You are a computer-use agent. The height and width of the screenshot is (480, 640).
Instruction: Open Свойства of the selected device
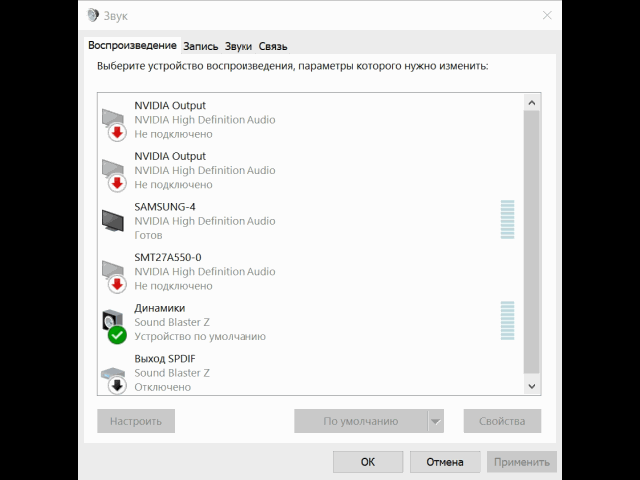[x=502, y=421]
